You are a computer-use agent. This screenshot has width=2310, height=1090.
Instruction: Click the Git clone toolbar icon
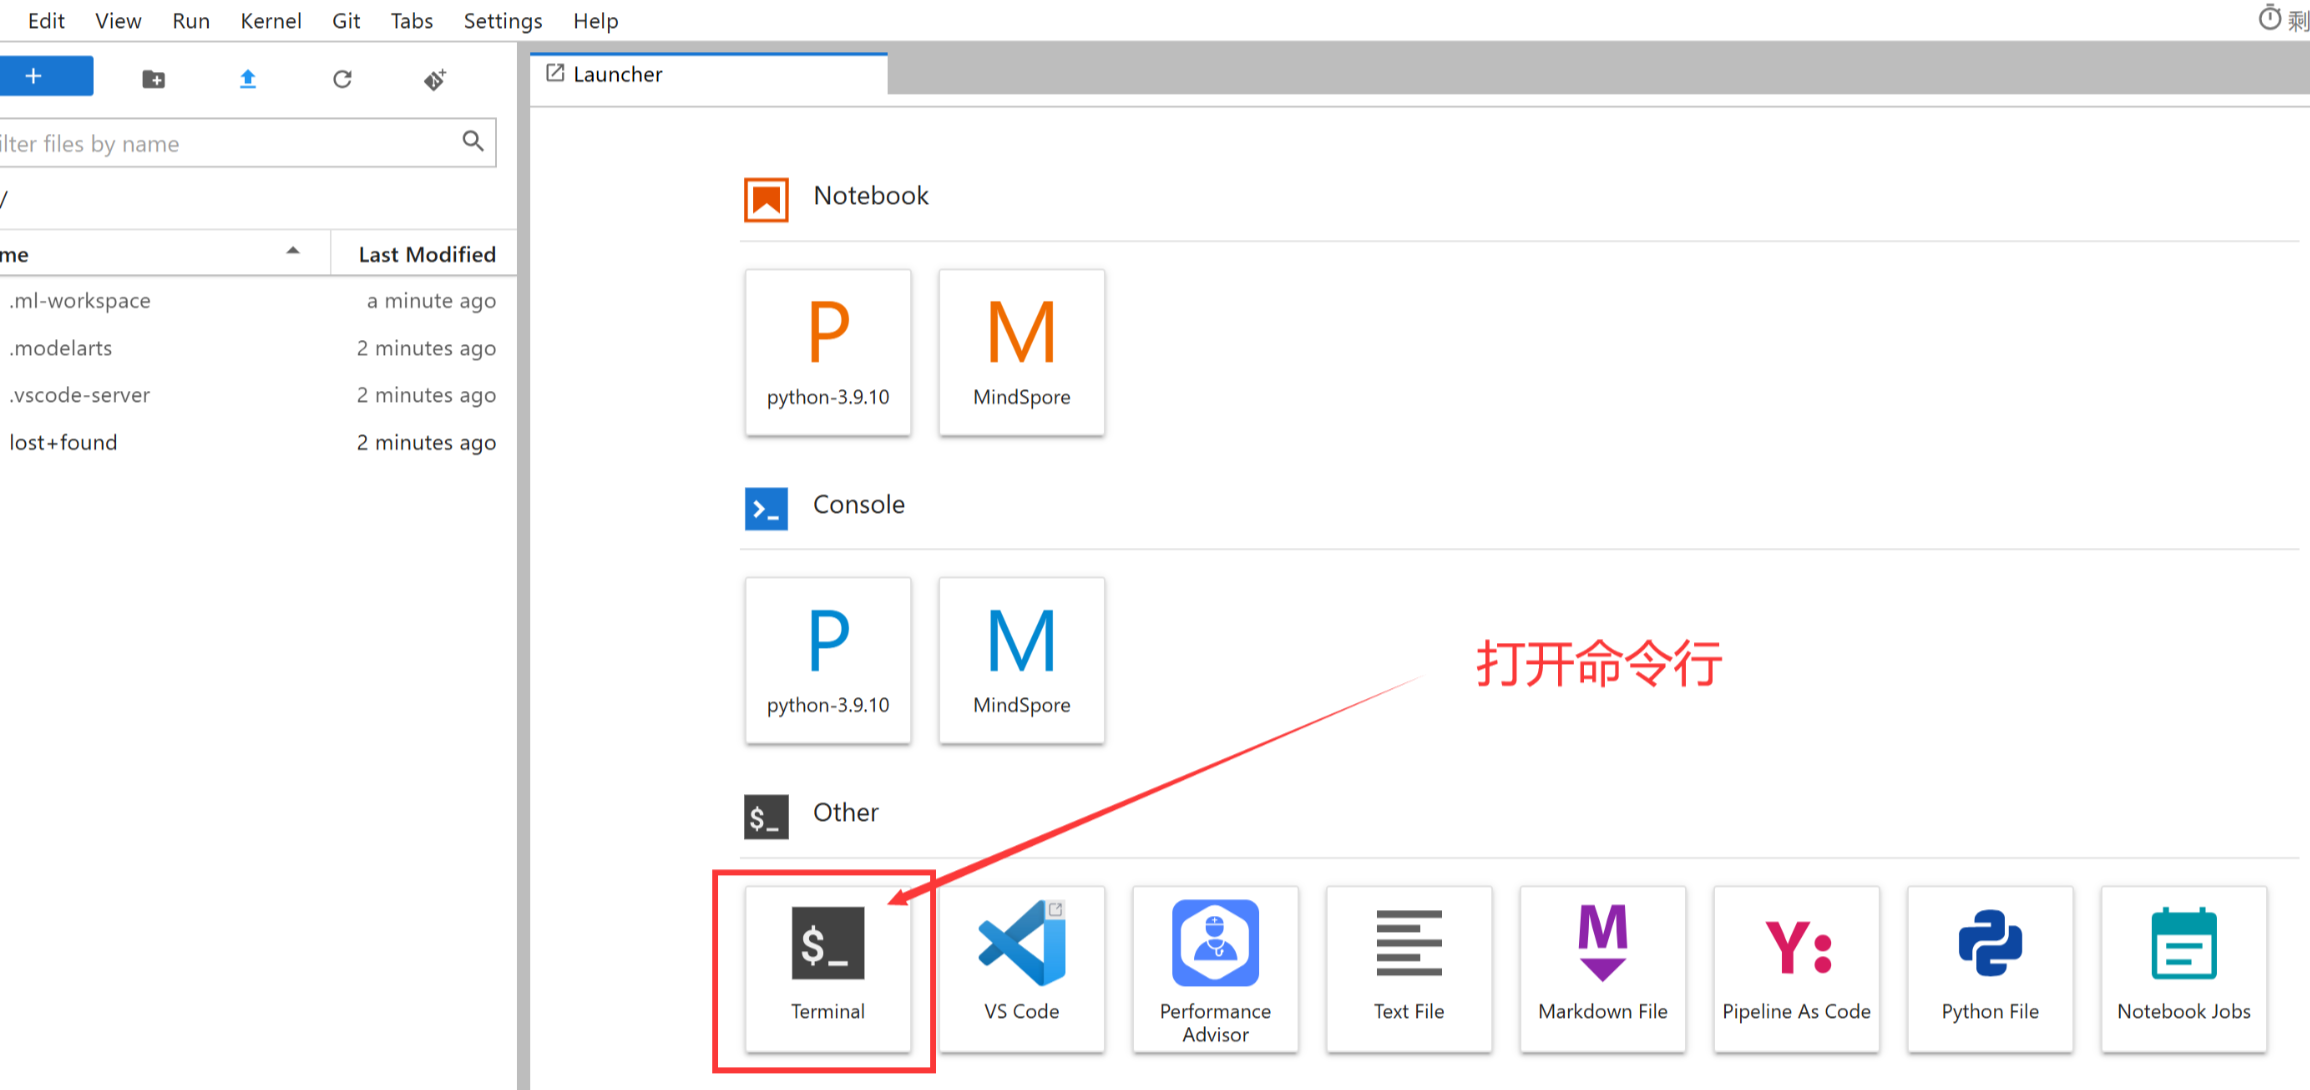435,79
